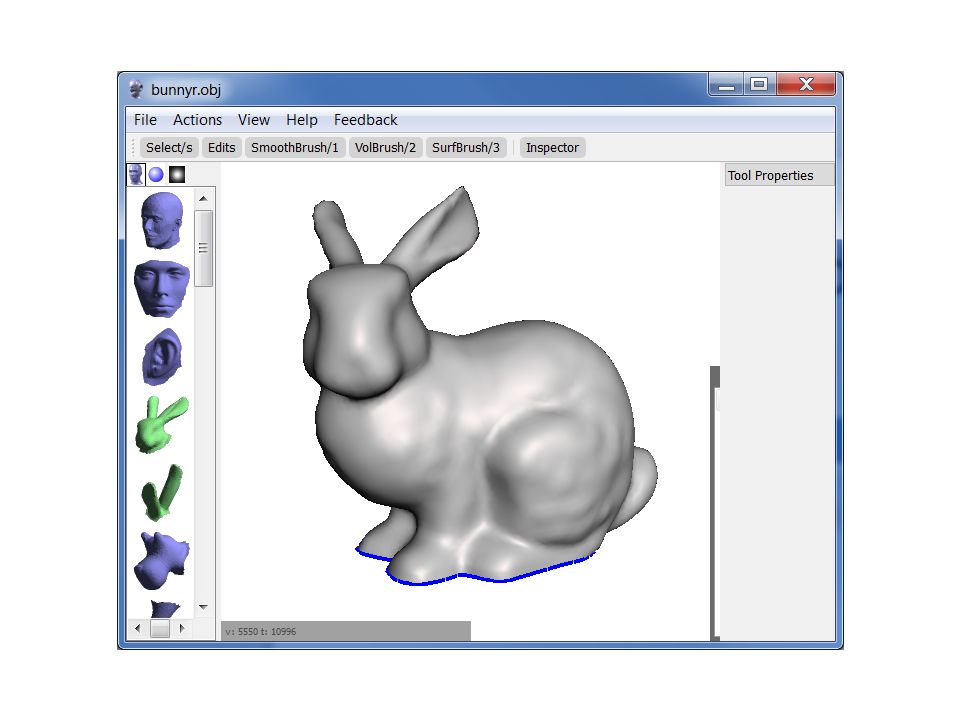Viewport: 960px width, 720px height.
Task: Select the face mask model thumbnail
Action: coord(162,288)
